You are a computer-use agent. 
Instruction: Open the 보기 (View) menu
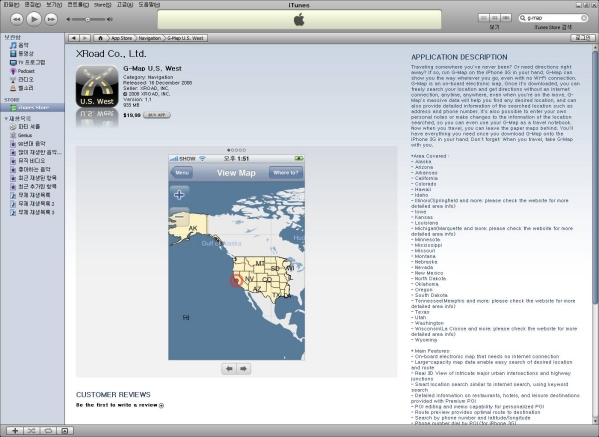coord(54,5)
